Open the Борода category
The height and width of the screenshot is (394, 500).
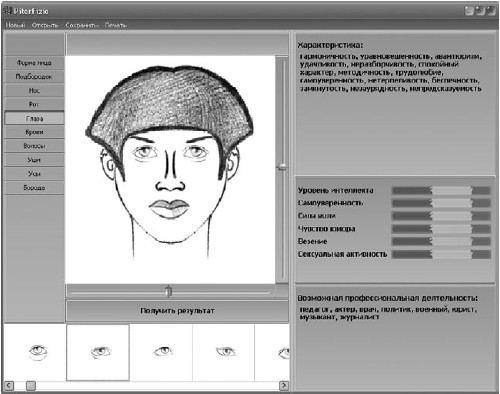point(34,188)
